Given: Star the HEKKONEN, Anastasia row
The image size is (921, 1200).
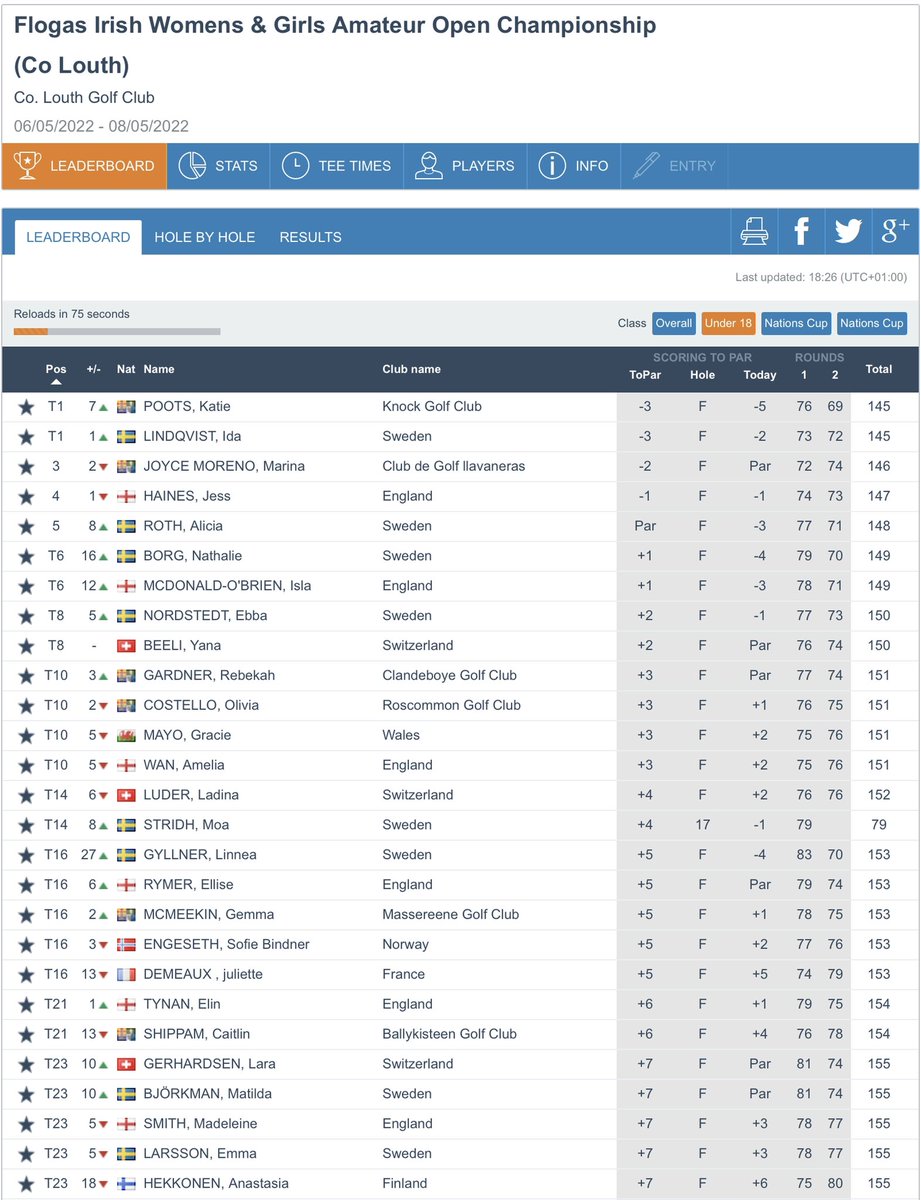Looking at the screenshot, I should point(25,1184).
